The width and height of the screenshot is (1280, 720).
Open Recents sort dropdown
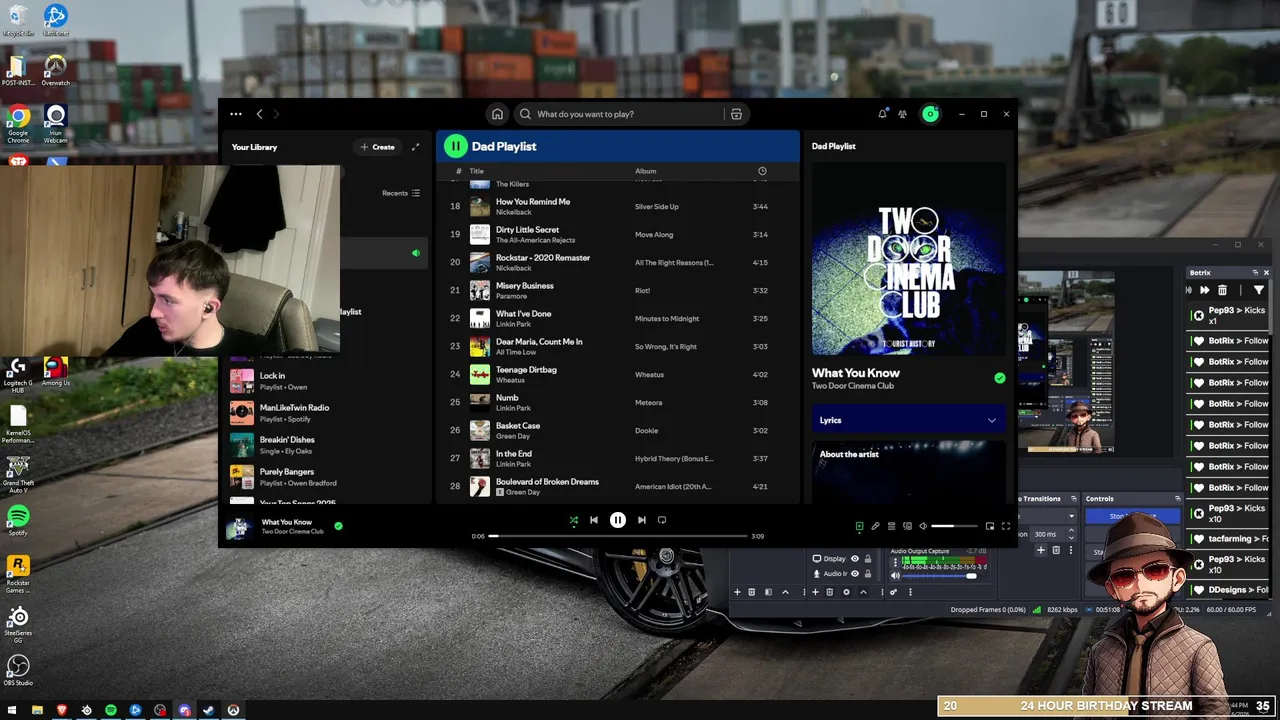[x=401, y=193]
